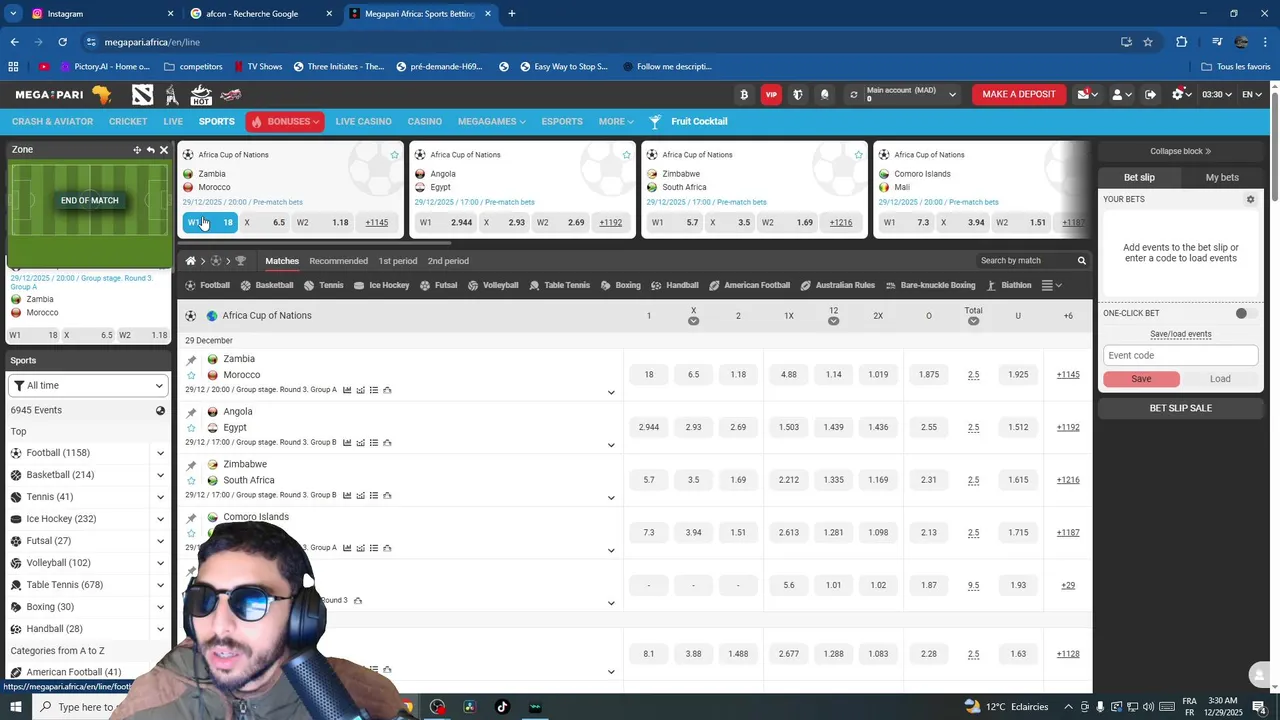Open more sports list dropdown after Biathlon
Image resolution: width=1280 pixels, height=720 pixels.
coord(1051,285)
